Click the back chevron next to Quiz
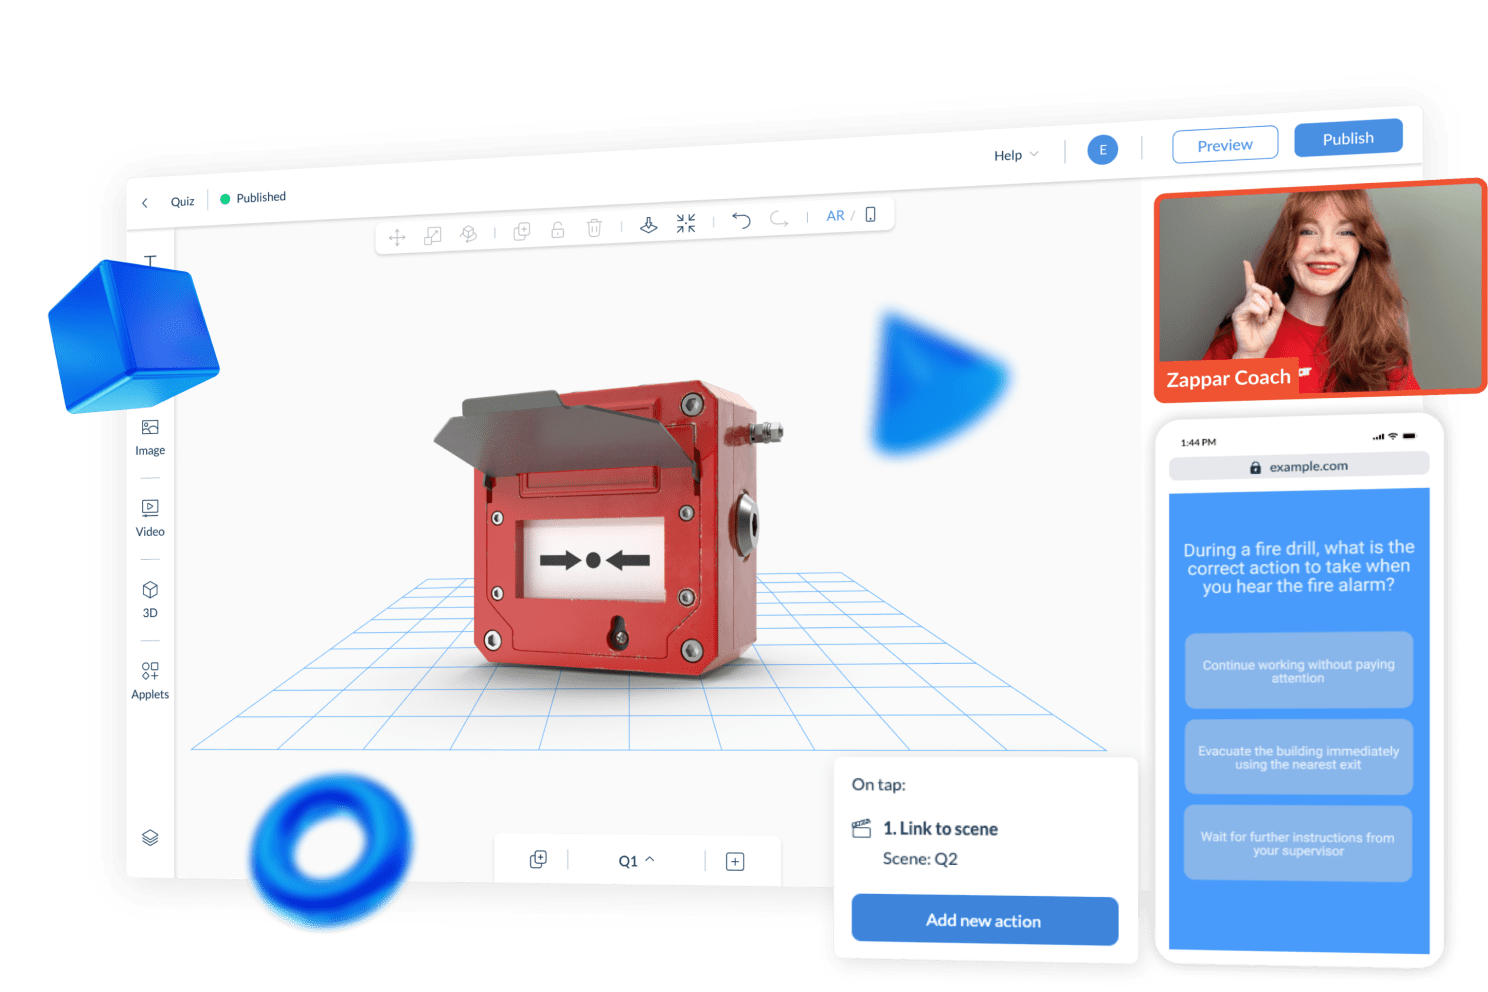 pos(146,200)
